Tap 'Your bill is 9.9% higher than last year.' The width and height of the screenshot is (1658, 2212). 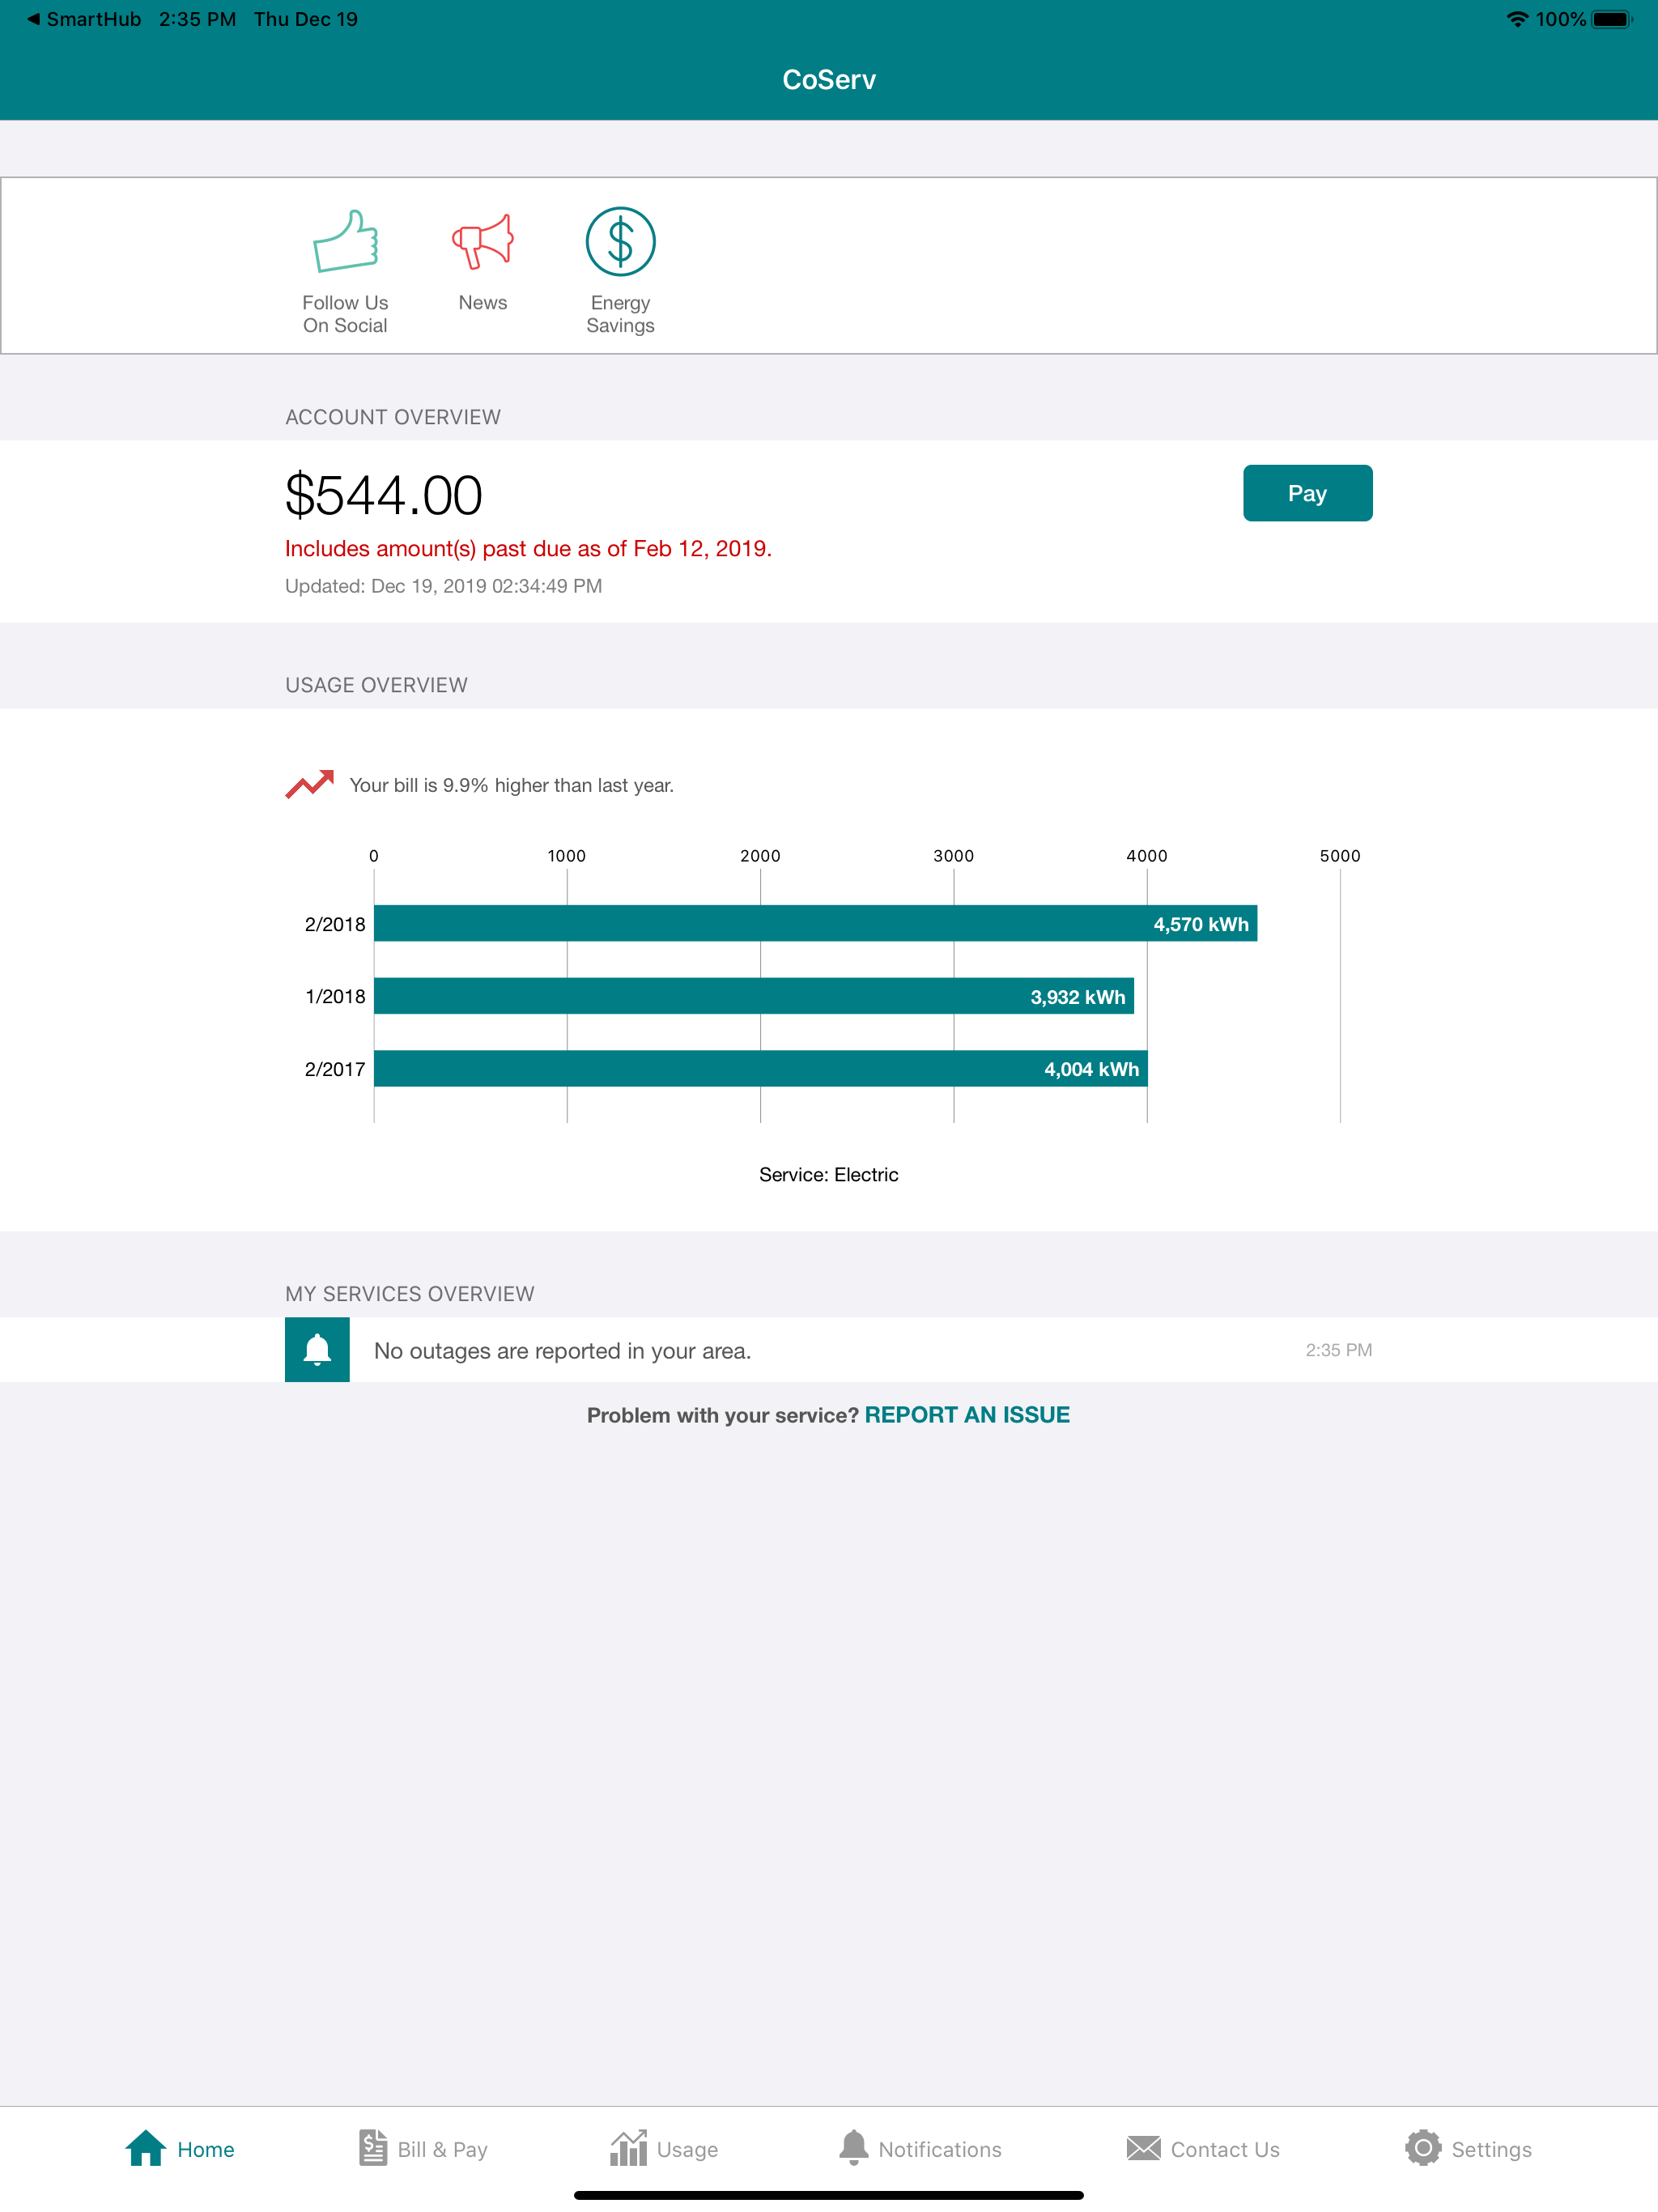pos(511,786)
